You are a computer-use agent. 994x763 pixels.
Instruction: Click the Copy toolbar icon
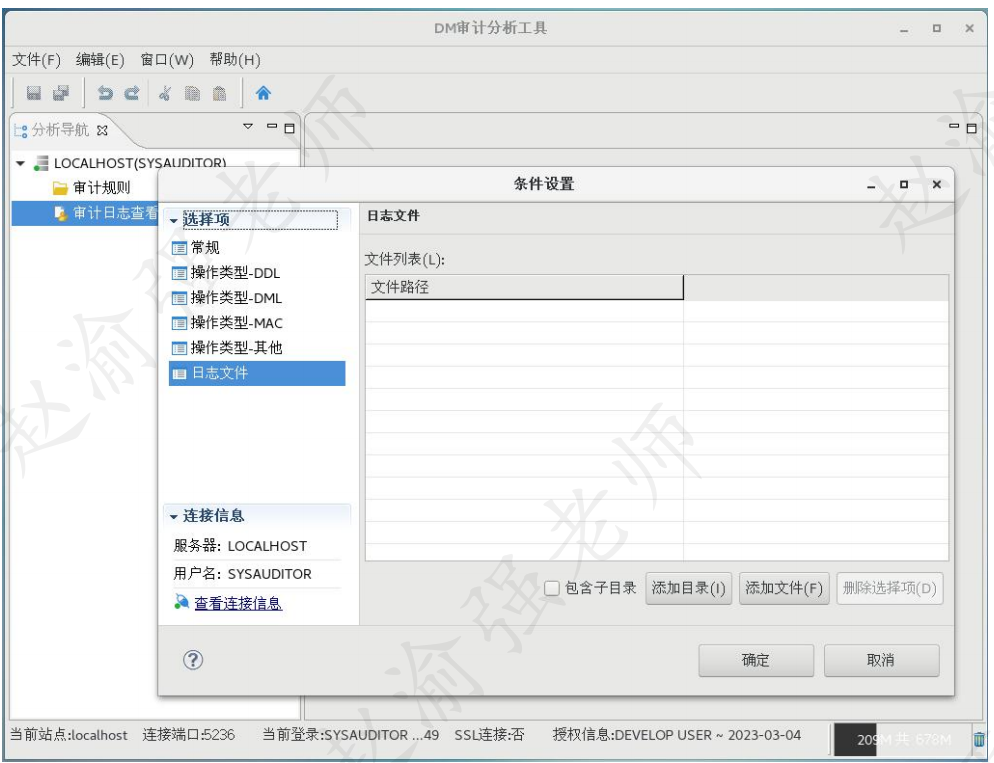click(192, 93)
